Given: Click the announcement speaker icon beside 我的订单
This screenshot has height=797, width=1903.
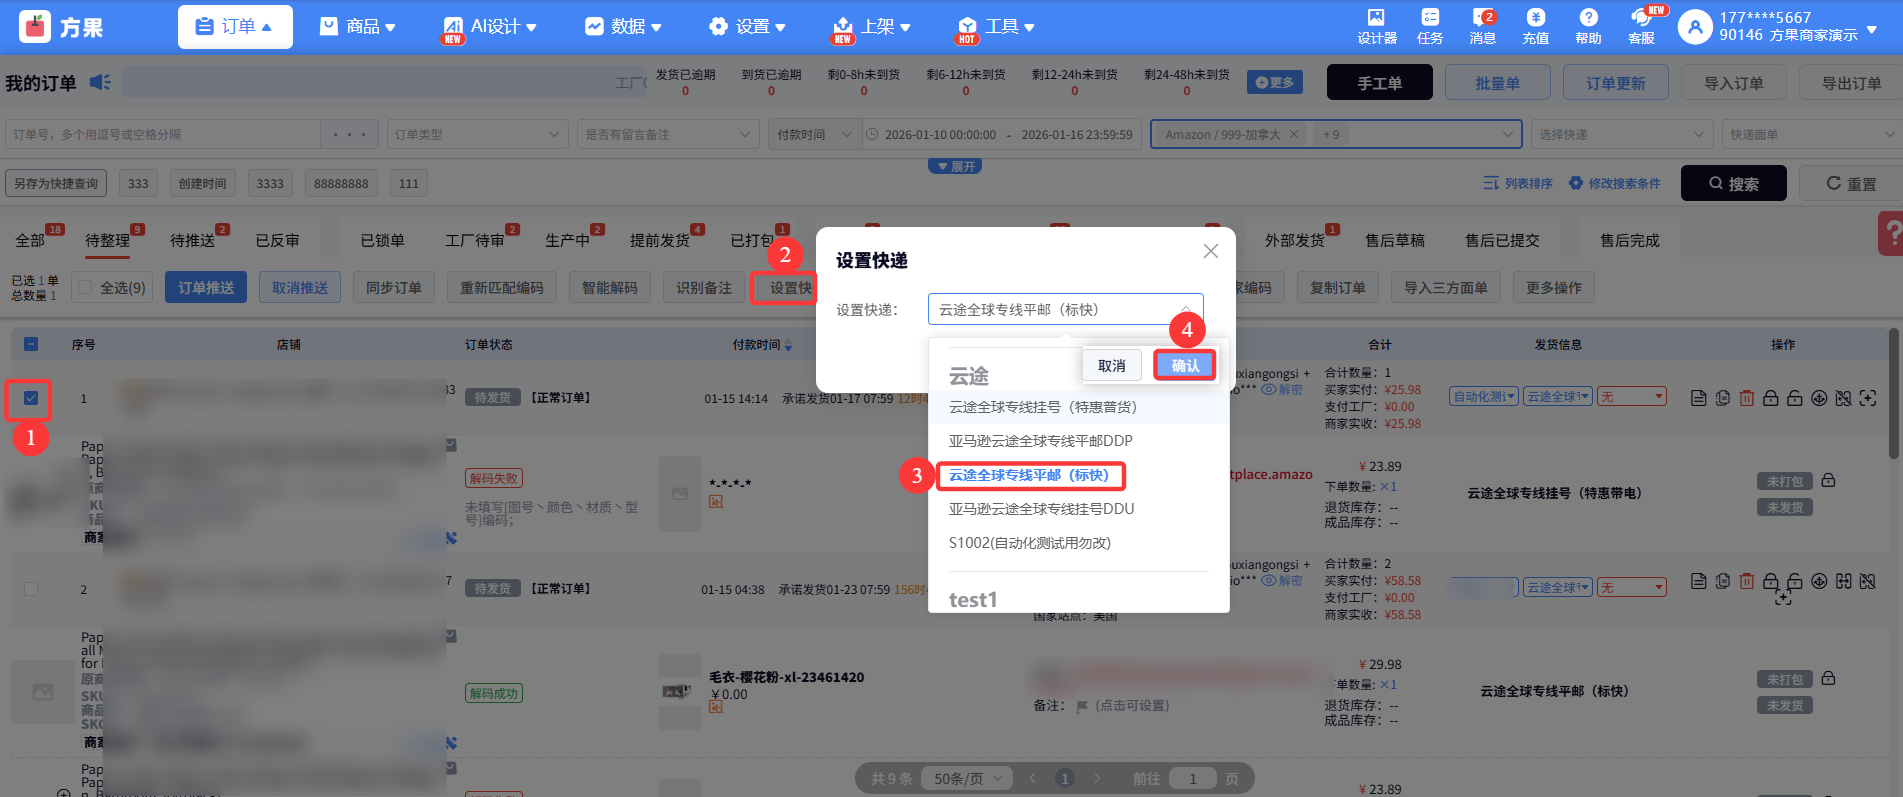Looking at the screenshot, I should (100, 82).
